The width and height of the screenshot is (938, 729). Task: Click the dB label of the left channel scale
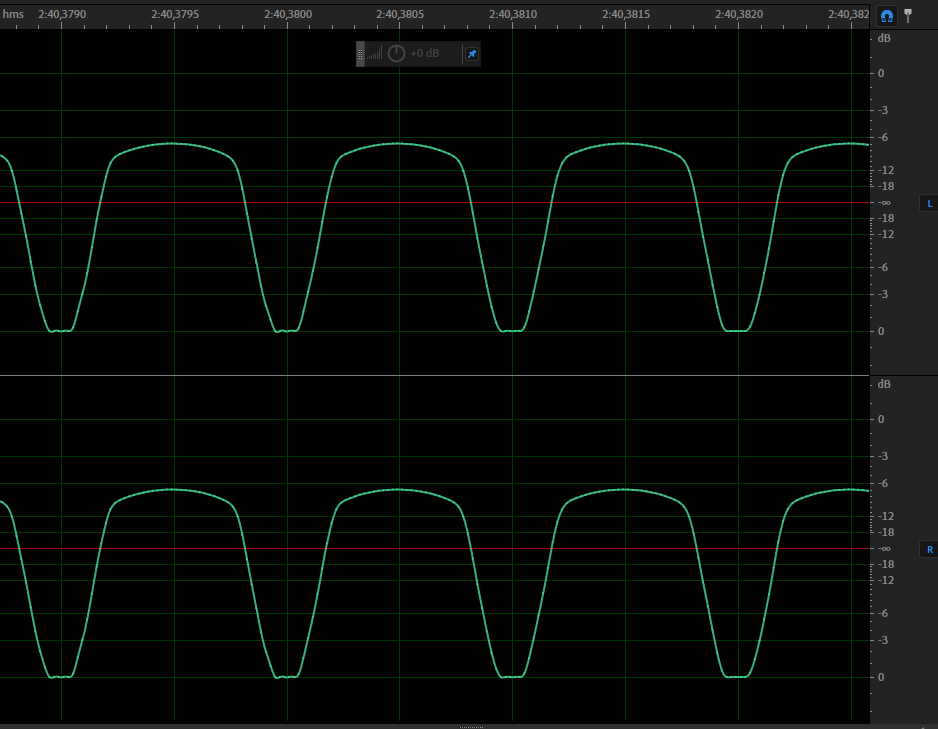[883, 39]
